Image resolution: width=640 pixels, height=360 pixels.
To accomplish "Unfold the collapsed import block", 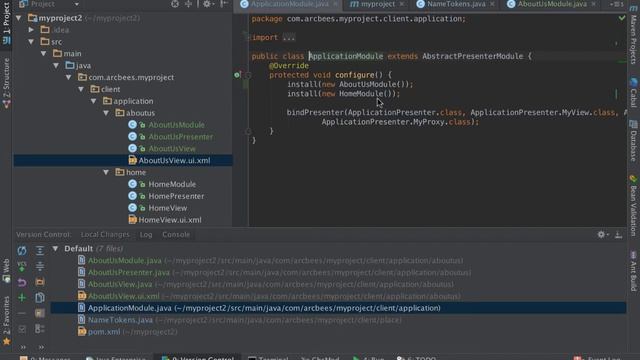I will [x=289, y=37].
